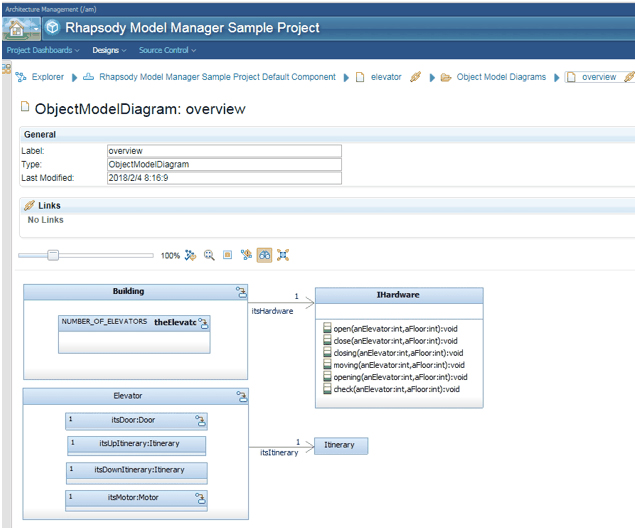Click the itsItinerary association label
Viewport: 635px width, 528px height.
click(x=279, y=453)
